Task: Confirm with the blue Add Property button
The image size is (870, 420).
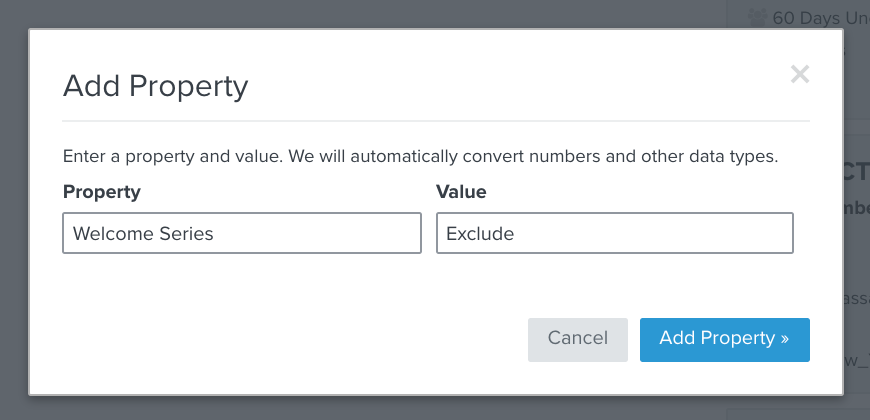Action: [x=725, y=340]
